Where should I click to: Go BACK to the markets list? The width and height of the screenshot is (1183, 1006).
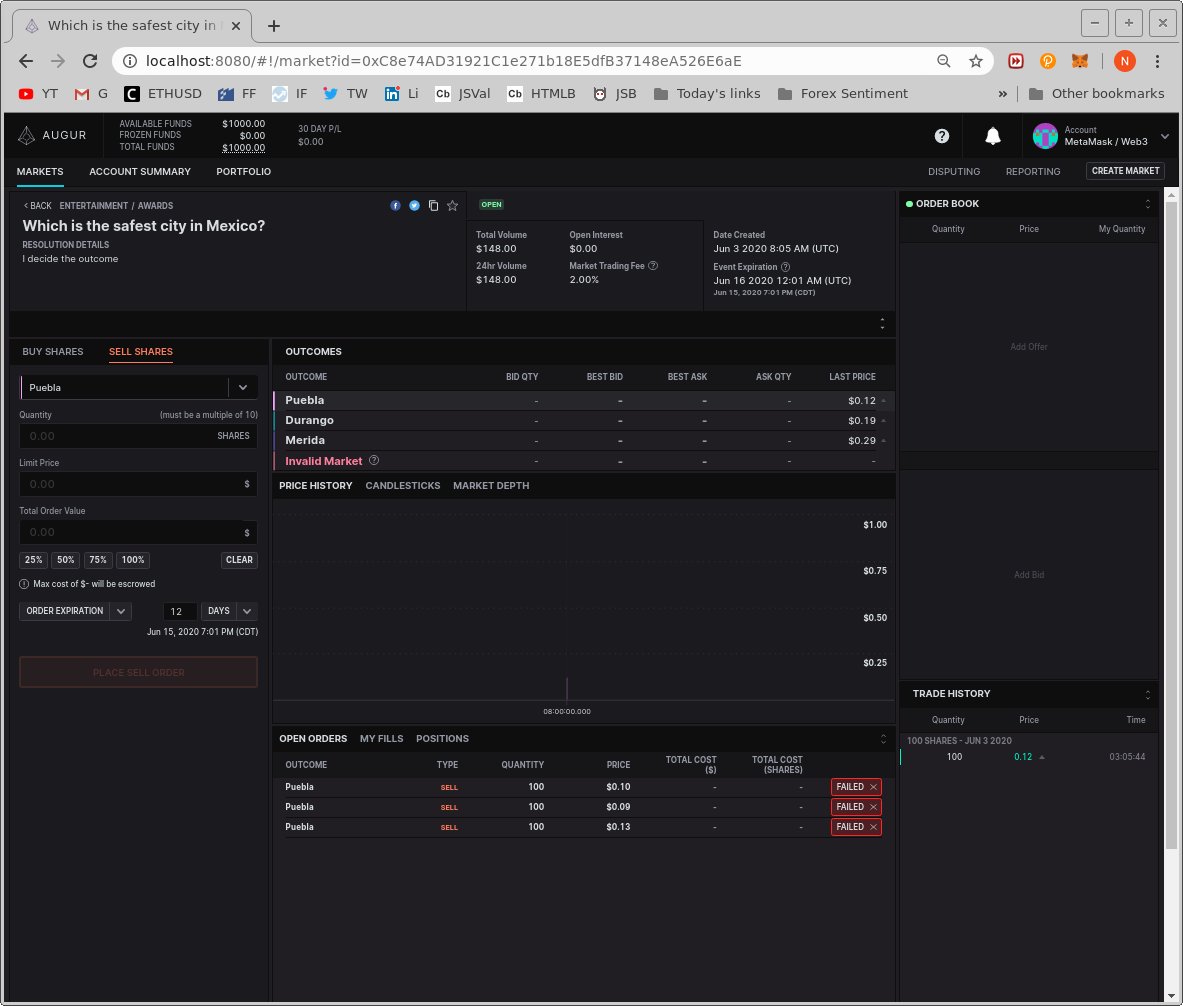36,205
